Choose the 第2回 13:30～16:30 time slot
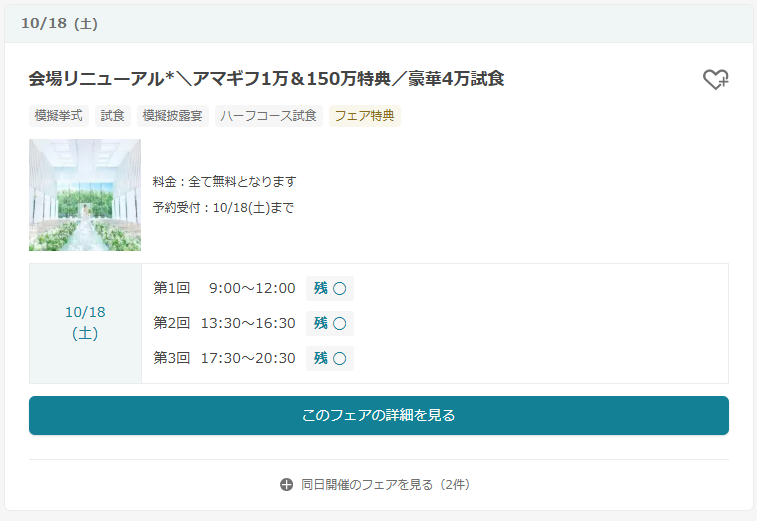This screenshot has height=521, width=757. pyautogui.click(x=225, y=323)
